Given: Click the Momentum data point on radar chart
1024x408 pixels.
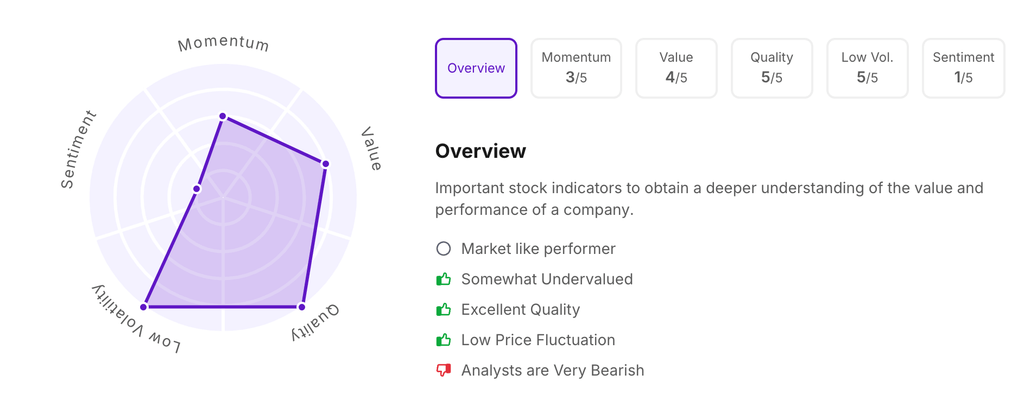Looking at the screenshot, I should [223, 117].
